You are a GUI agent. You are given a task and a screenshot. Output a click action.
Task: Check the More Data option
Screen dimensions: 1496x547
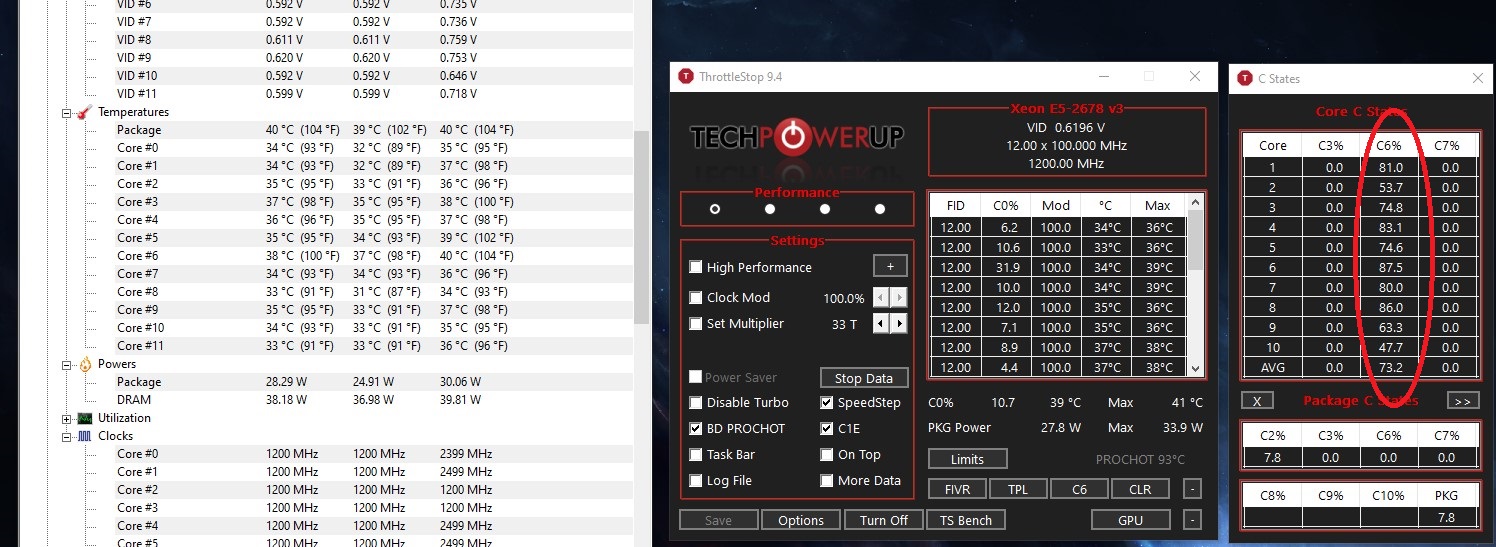click(827, 480)
